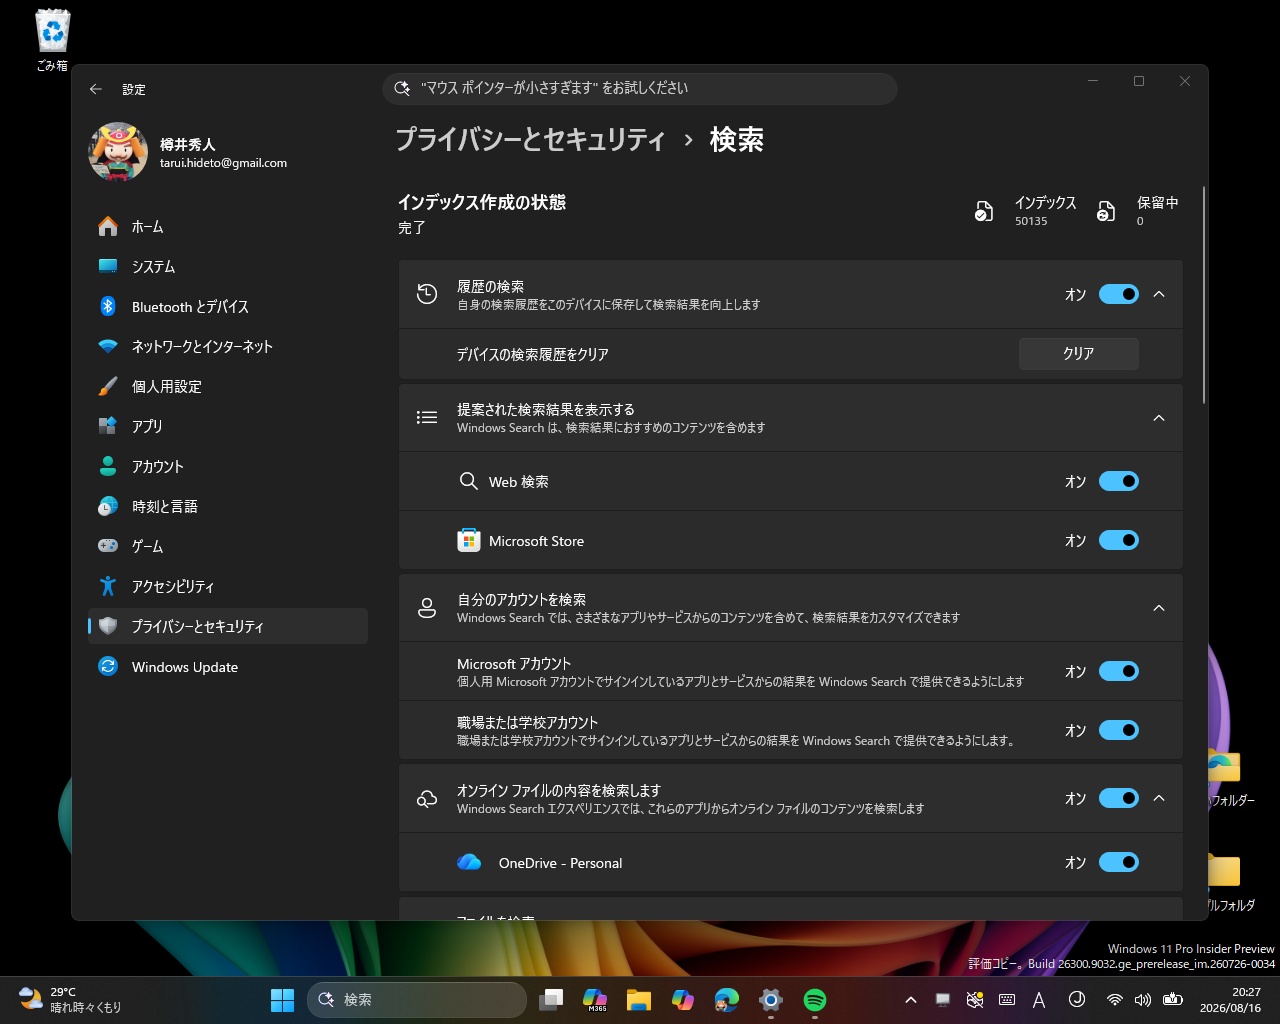The image size is (1280, 1024).
Task: Open Task View on the taskbar
Action: (x=551, y=1000)
